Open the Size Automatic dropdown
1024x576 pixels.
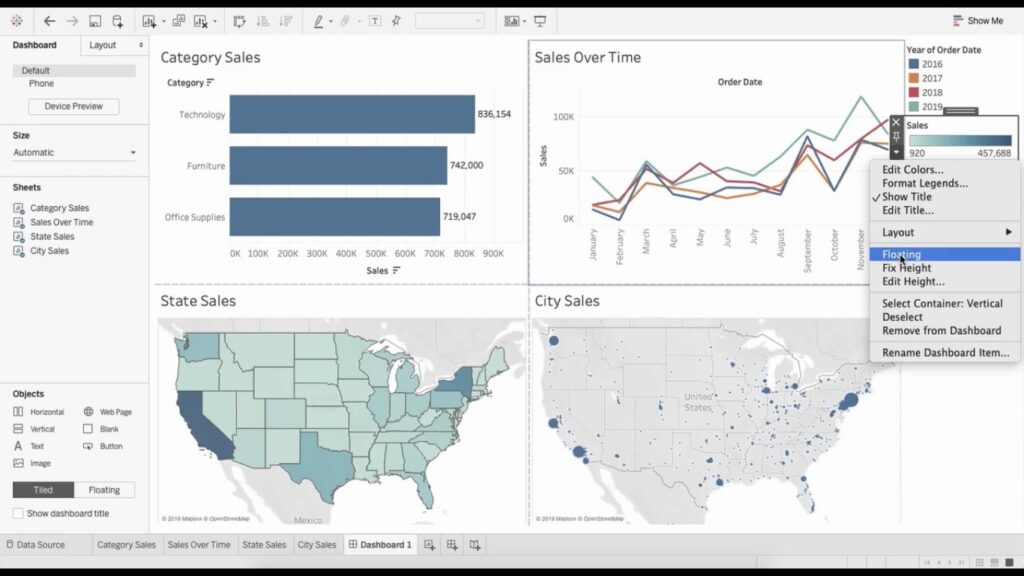pyautogui.click(x=75, y=152)
